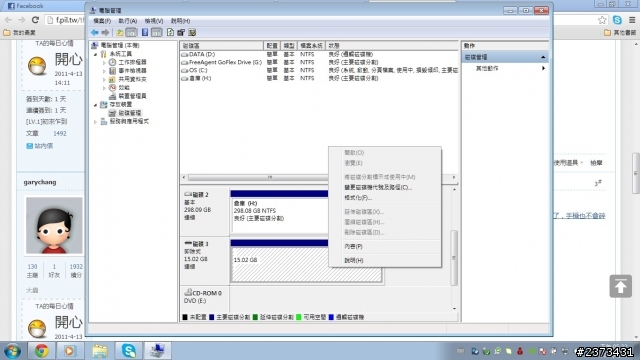This screenshot has width=640, height=360.
Task: Click the last toolbar icon with the checklist
Action: [192, 32]
